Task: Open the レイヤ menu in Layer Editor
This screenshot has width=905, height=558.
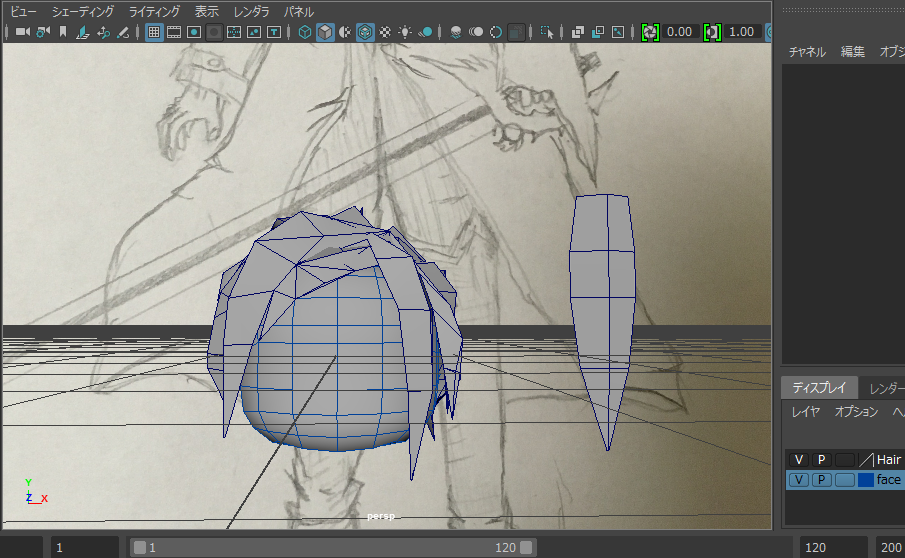Action: (806, 411)
